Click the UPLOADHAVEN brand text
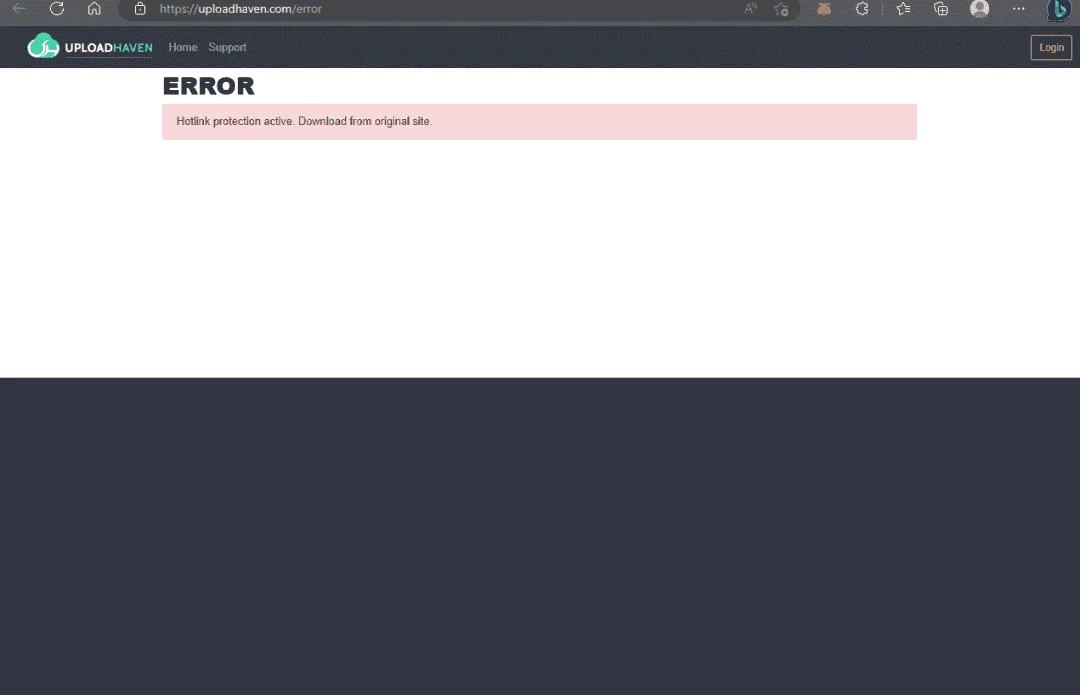The width and height of the screenshot is (1080, 695). tap(108, 48)
